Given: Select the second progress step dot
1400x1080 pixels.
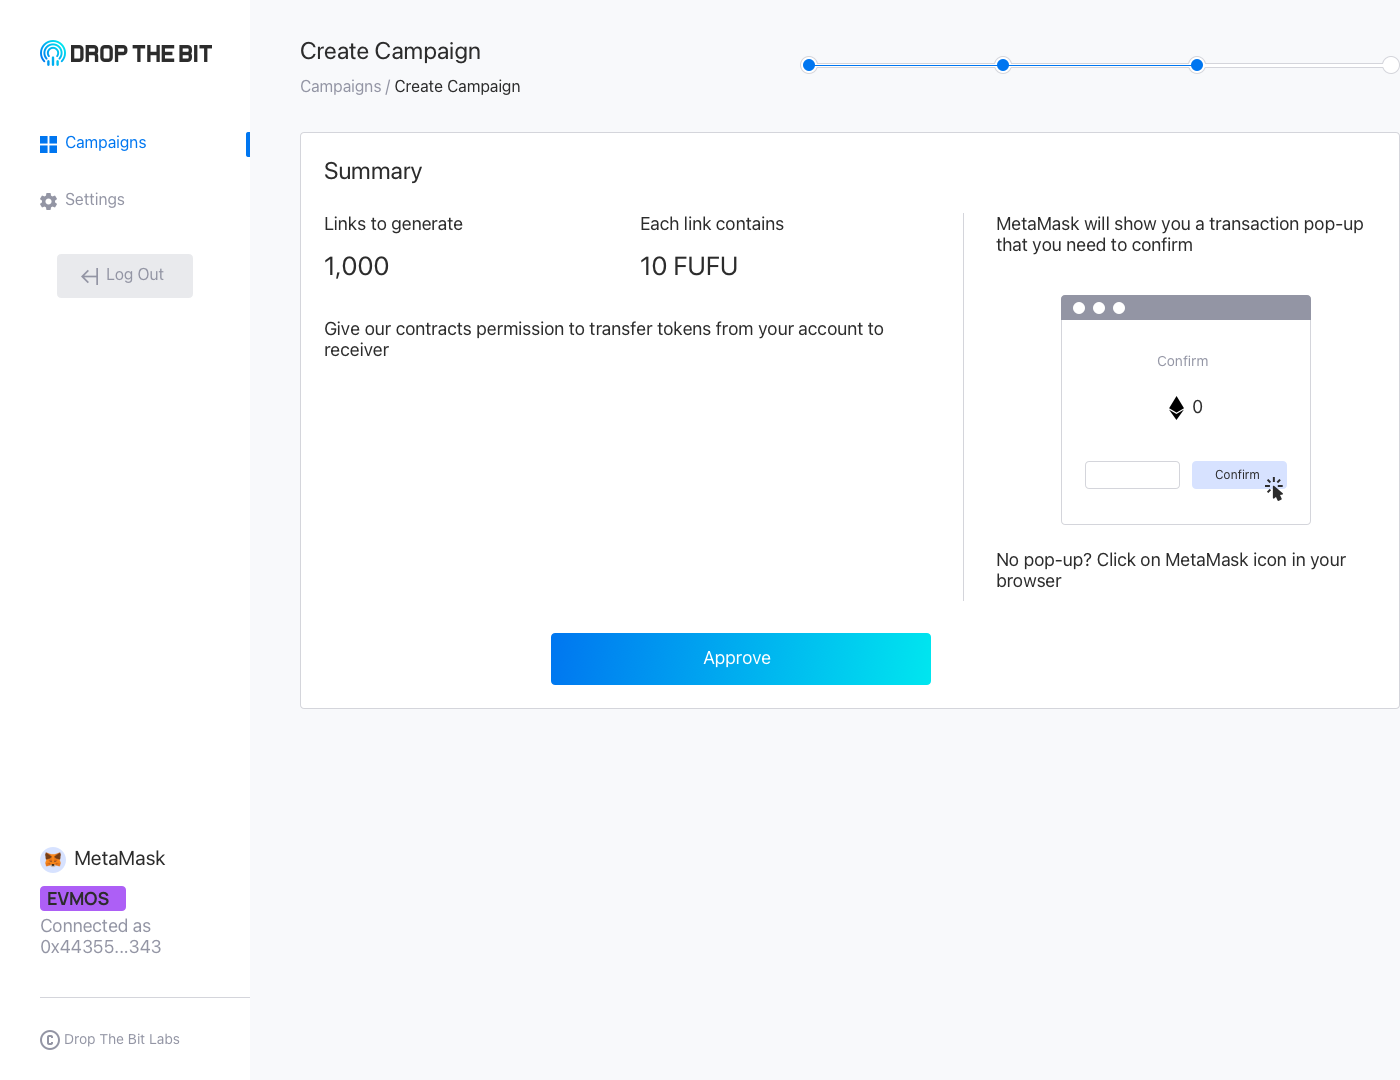Looking at the screenshot, I should point(1003,65).
